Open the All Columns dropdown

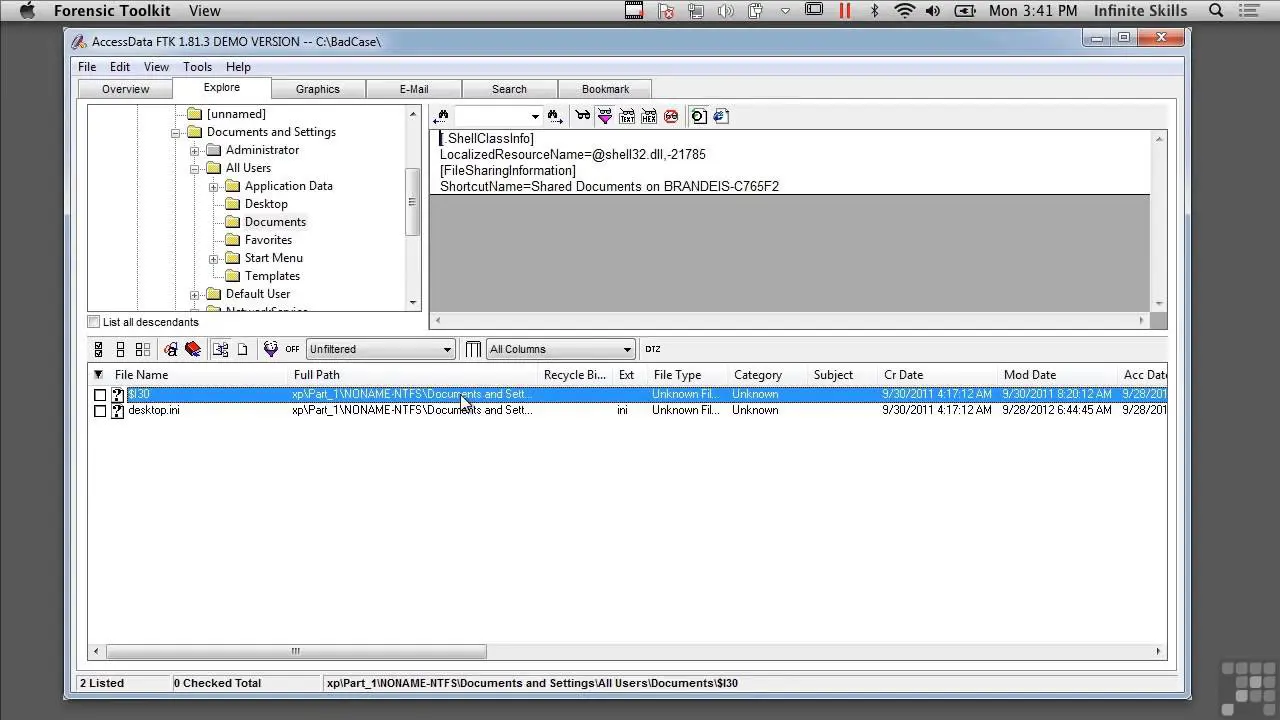(x=627, y=349)
